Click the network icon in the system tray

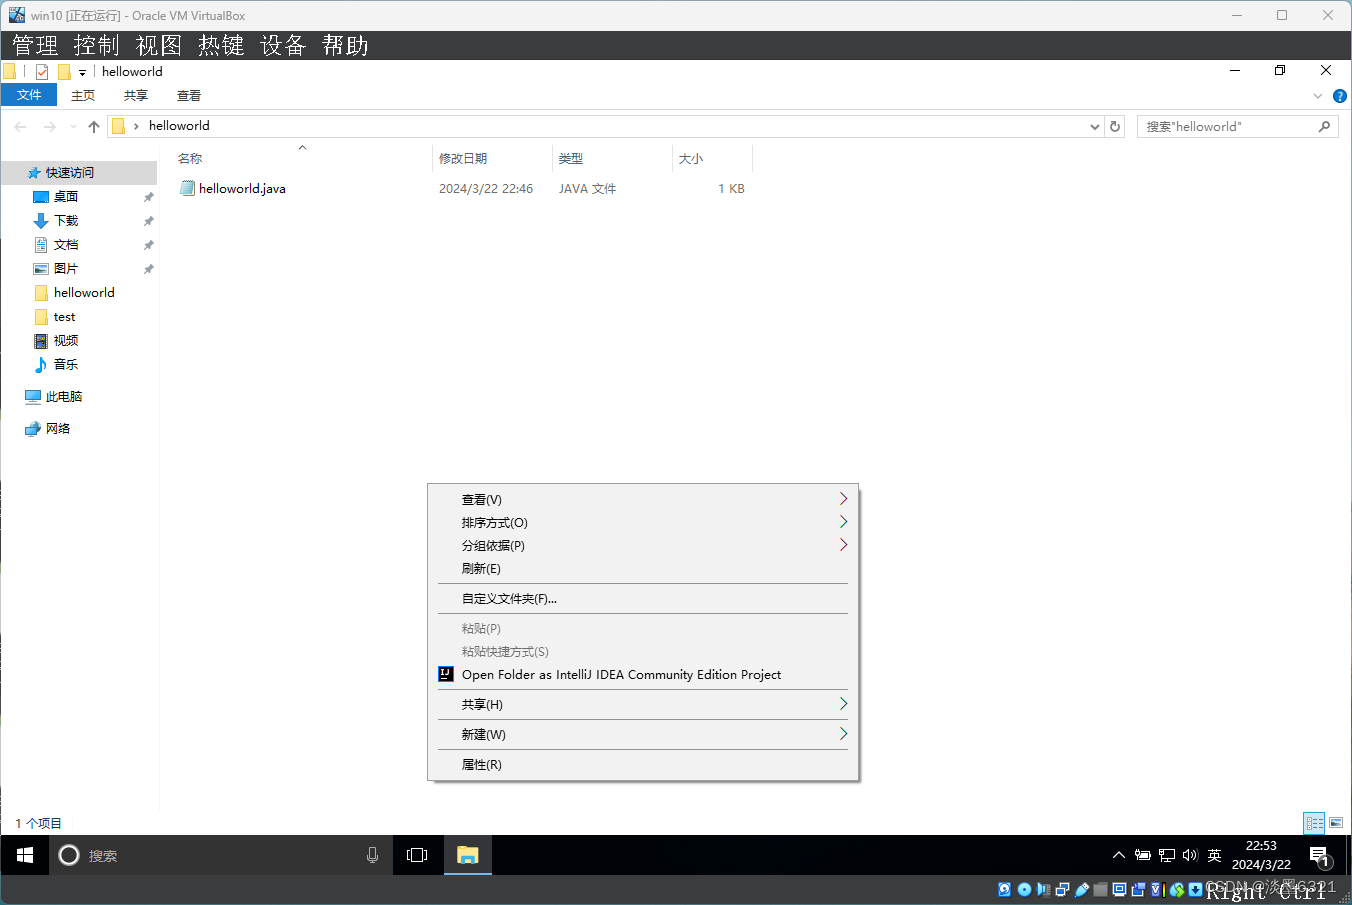pos(1167,855)
